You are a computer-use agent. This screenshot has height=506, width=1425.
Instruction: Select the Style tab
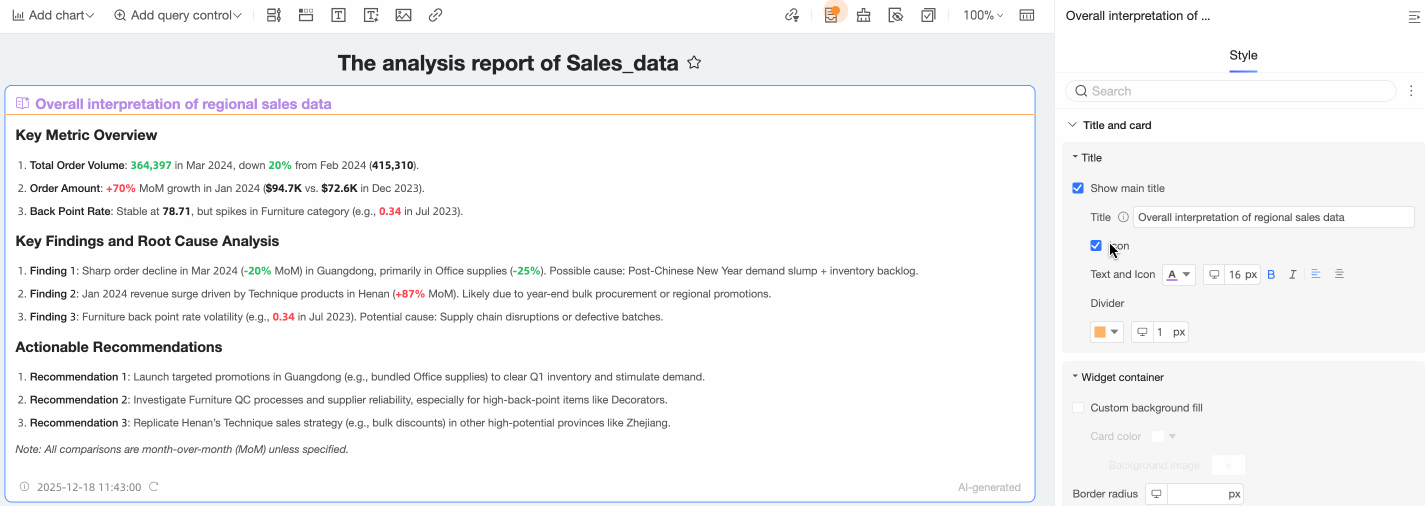coord(1243,56)
